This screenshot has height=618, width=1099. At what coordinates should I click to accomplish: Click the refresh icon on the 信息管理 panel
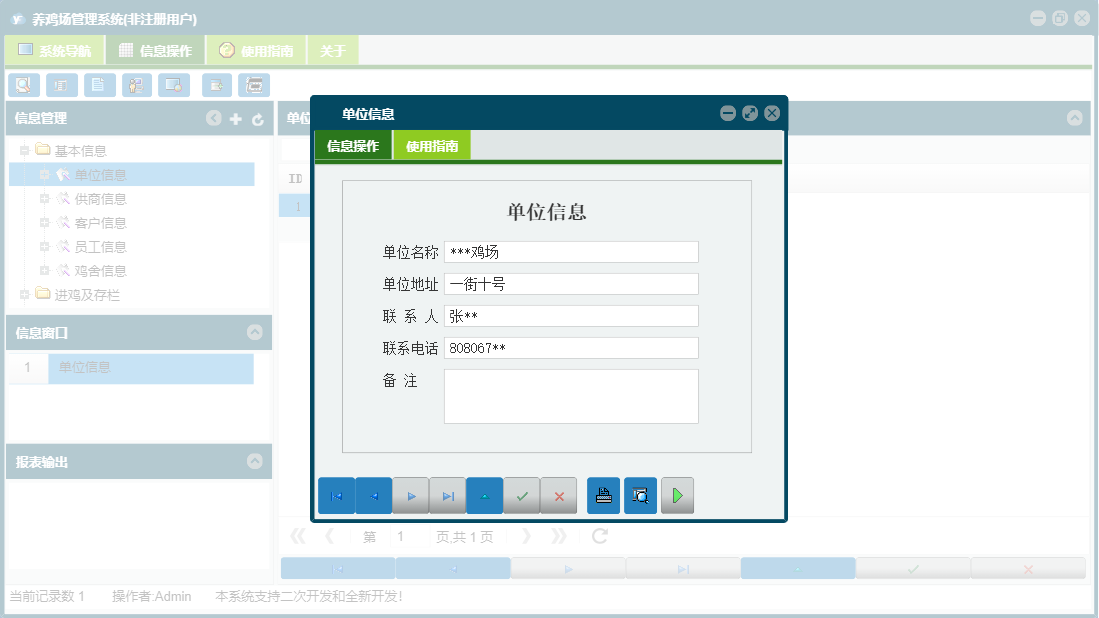pos(256,118)
